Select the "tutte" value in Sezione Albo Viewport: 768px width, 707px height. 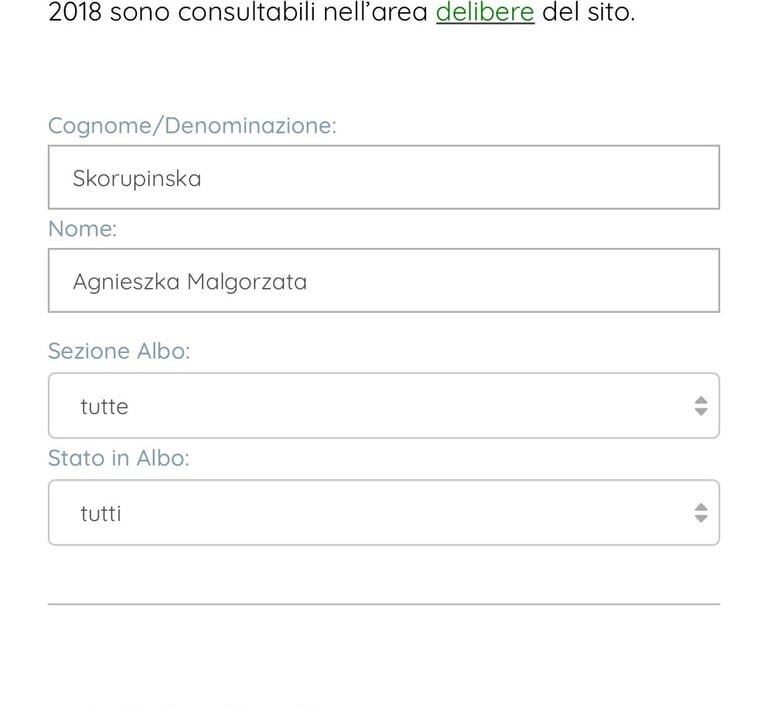click(x=104, y=407)
